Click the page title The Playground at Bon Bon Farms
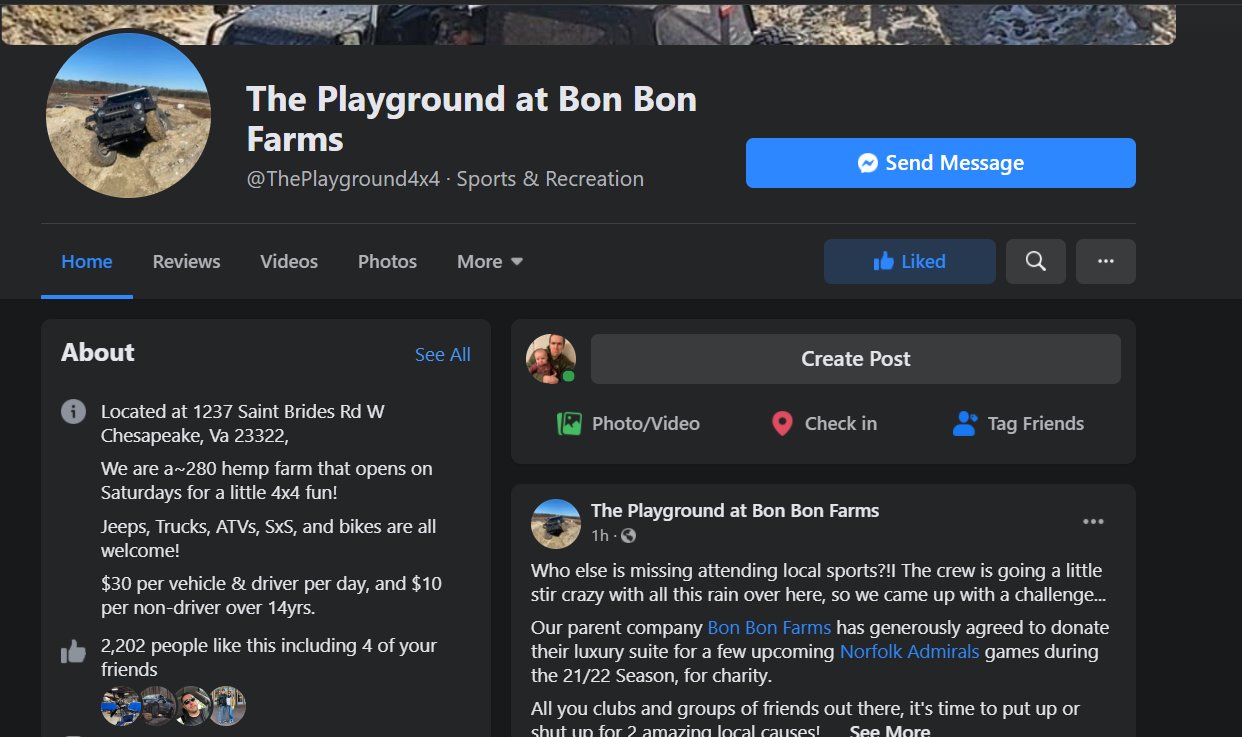The image size is (1242, 737). pos(471,119)
